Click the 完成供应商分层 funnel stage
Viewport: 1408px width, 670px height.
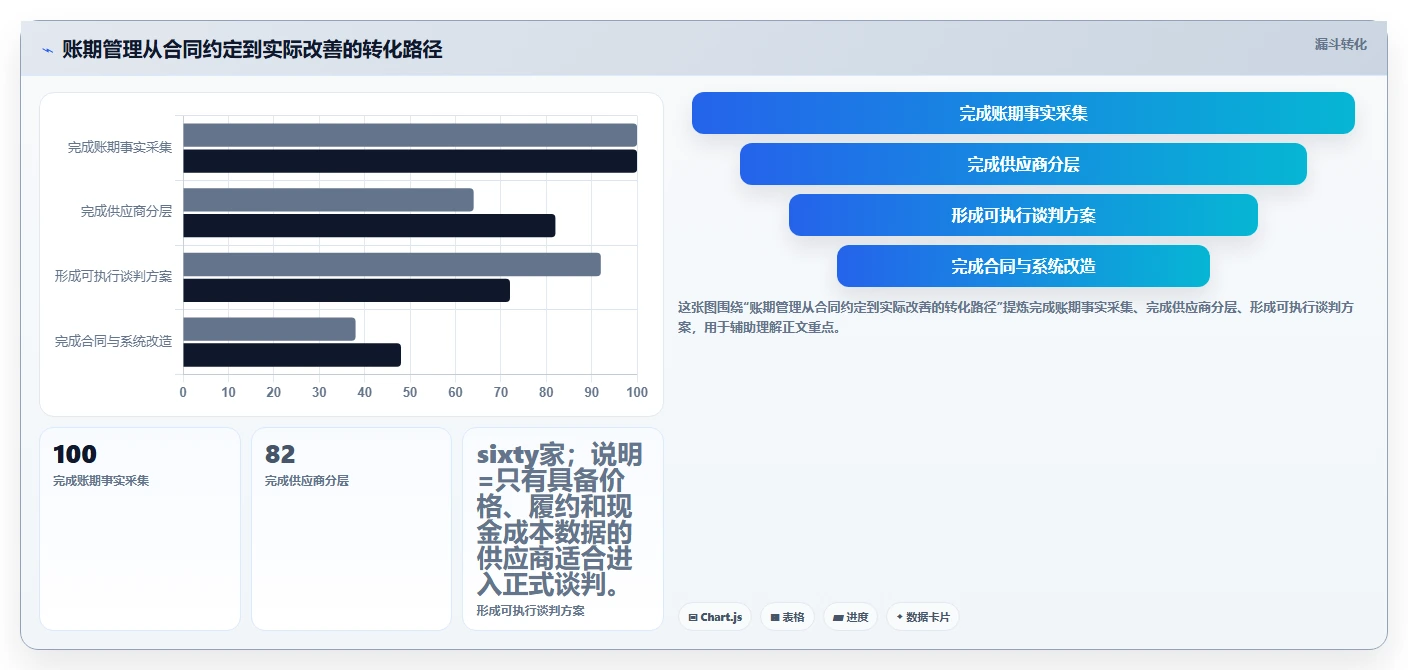point(1023,164)
